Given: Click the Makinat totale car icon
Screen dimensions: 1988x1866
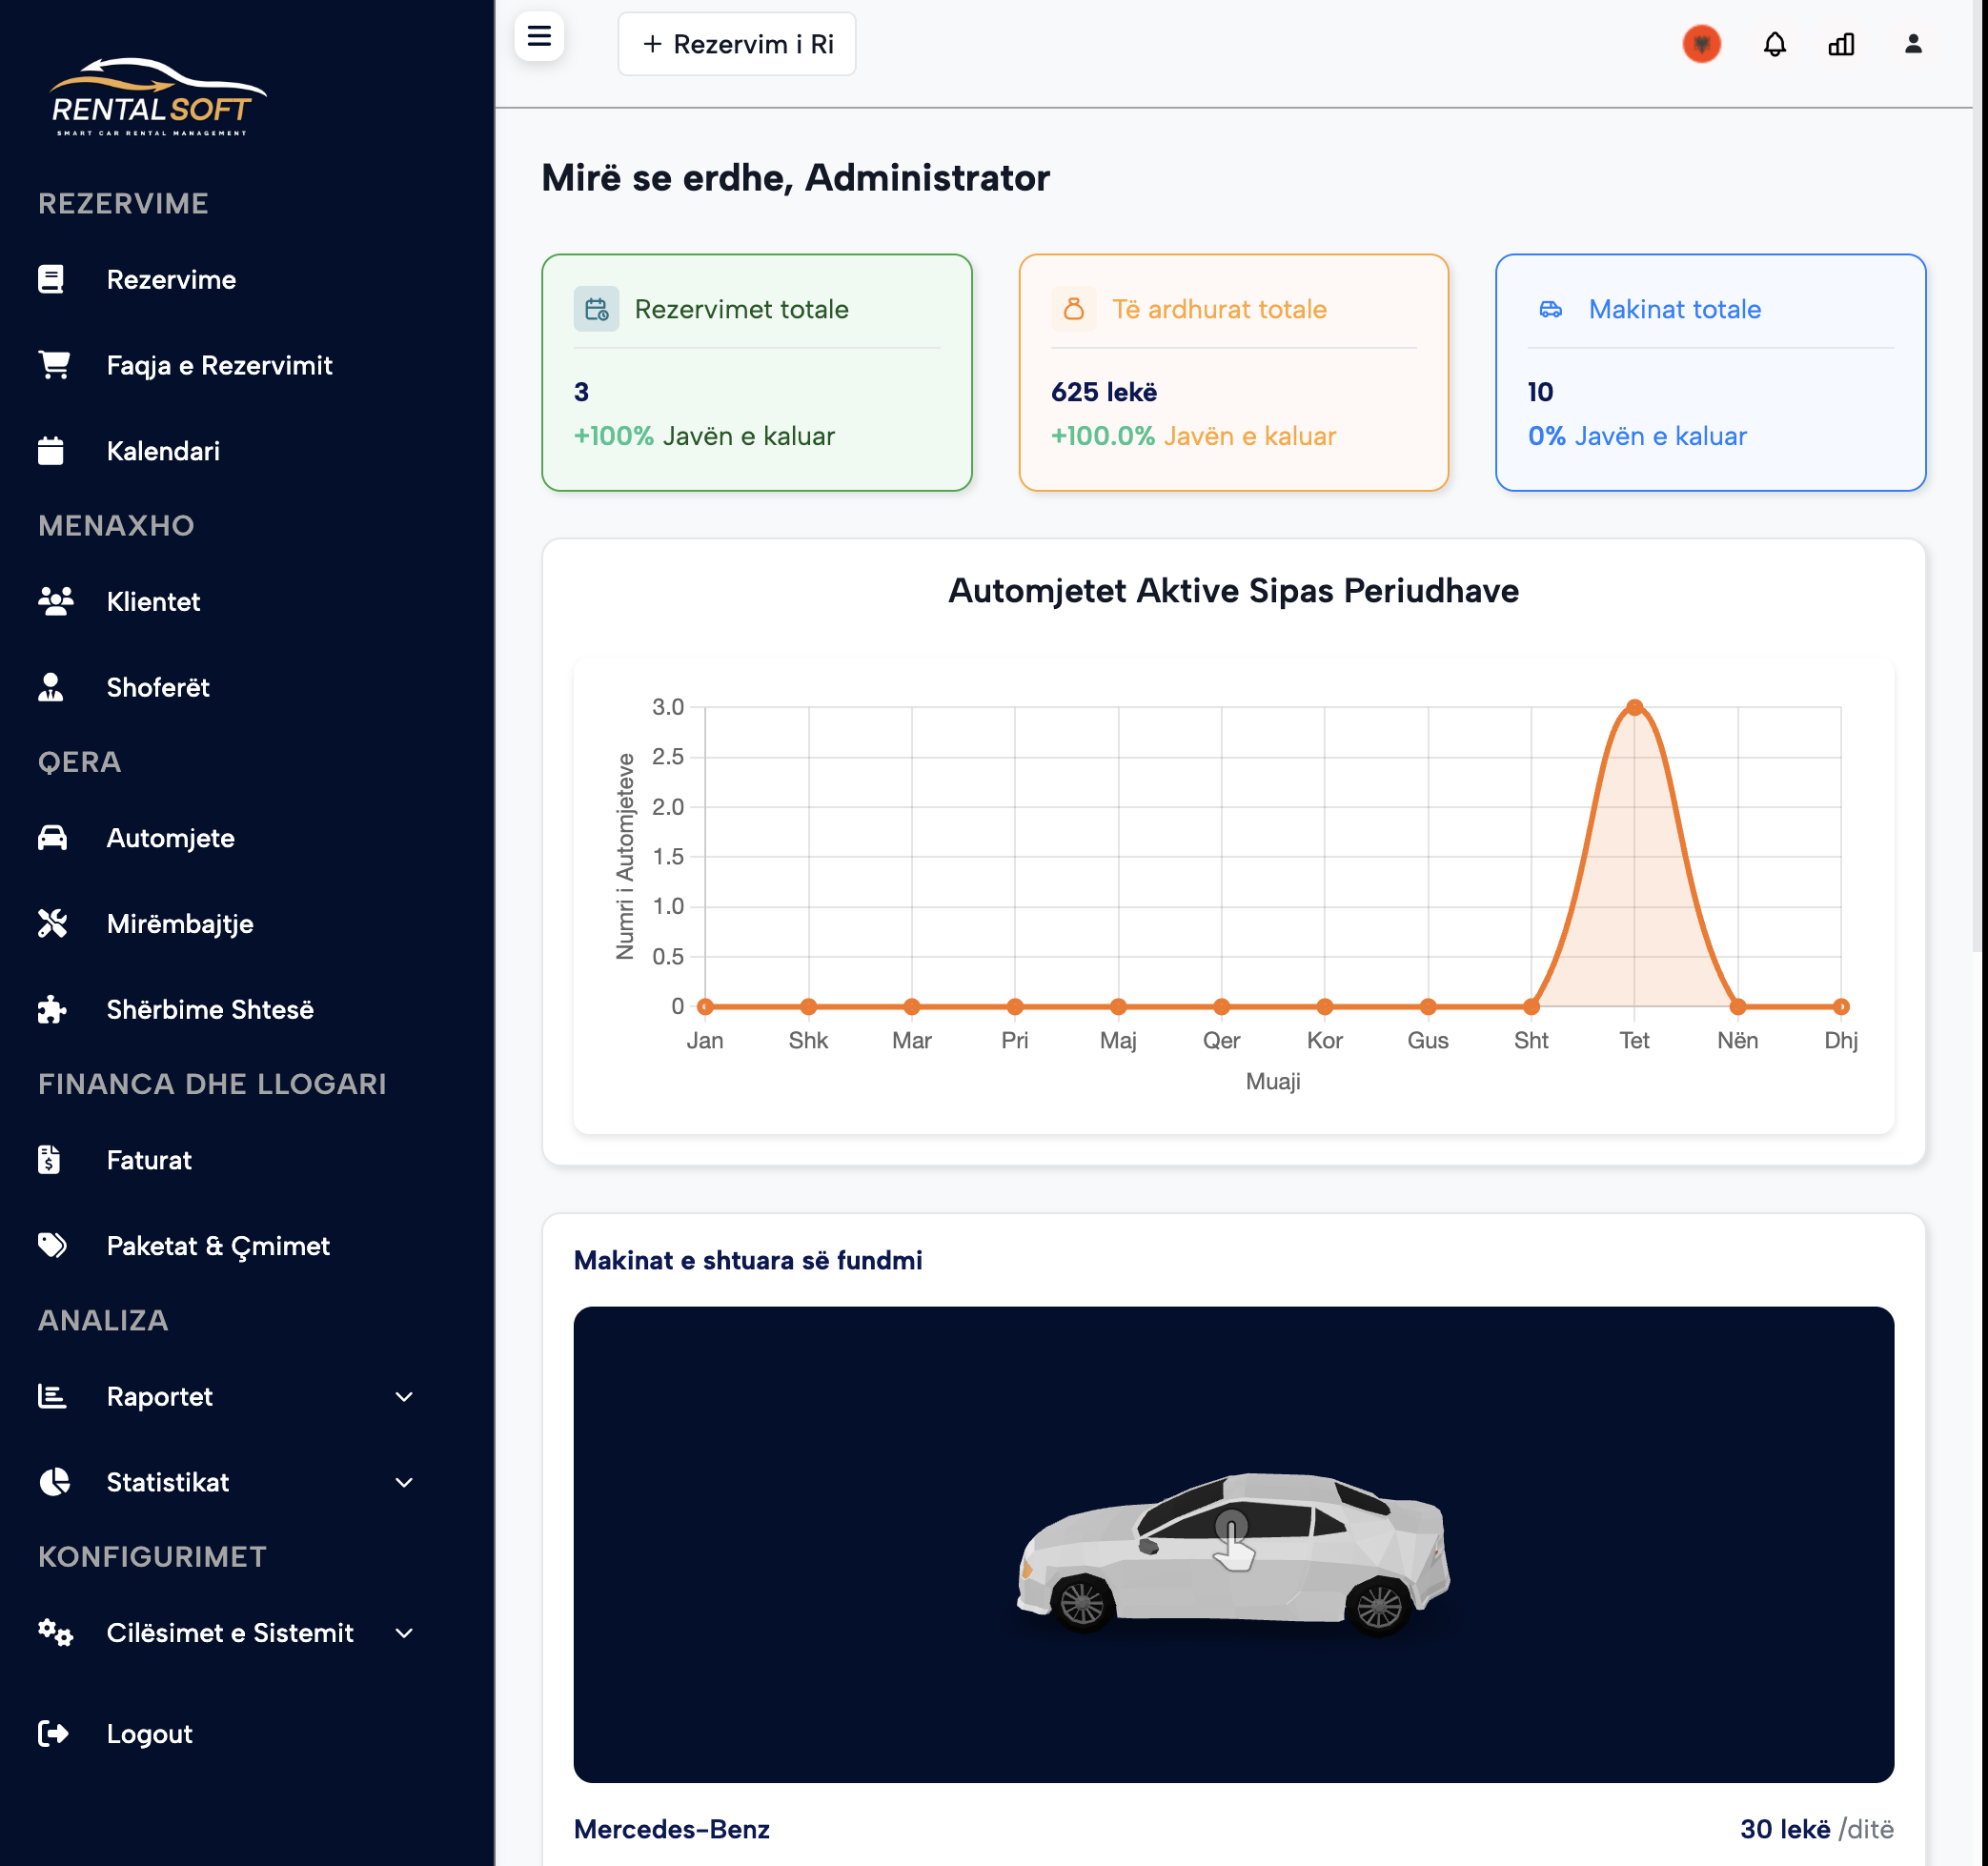Looking at the screenshot, I should point(1550,309).
